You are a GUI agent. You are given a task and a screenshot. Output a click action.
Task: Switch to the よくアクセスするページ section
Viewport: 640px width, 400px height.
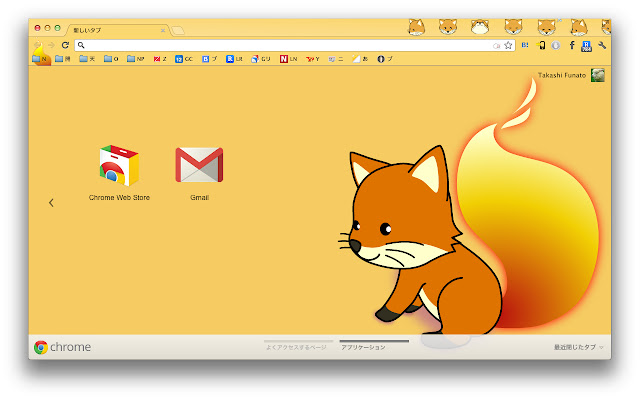coord(296,347)
